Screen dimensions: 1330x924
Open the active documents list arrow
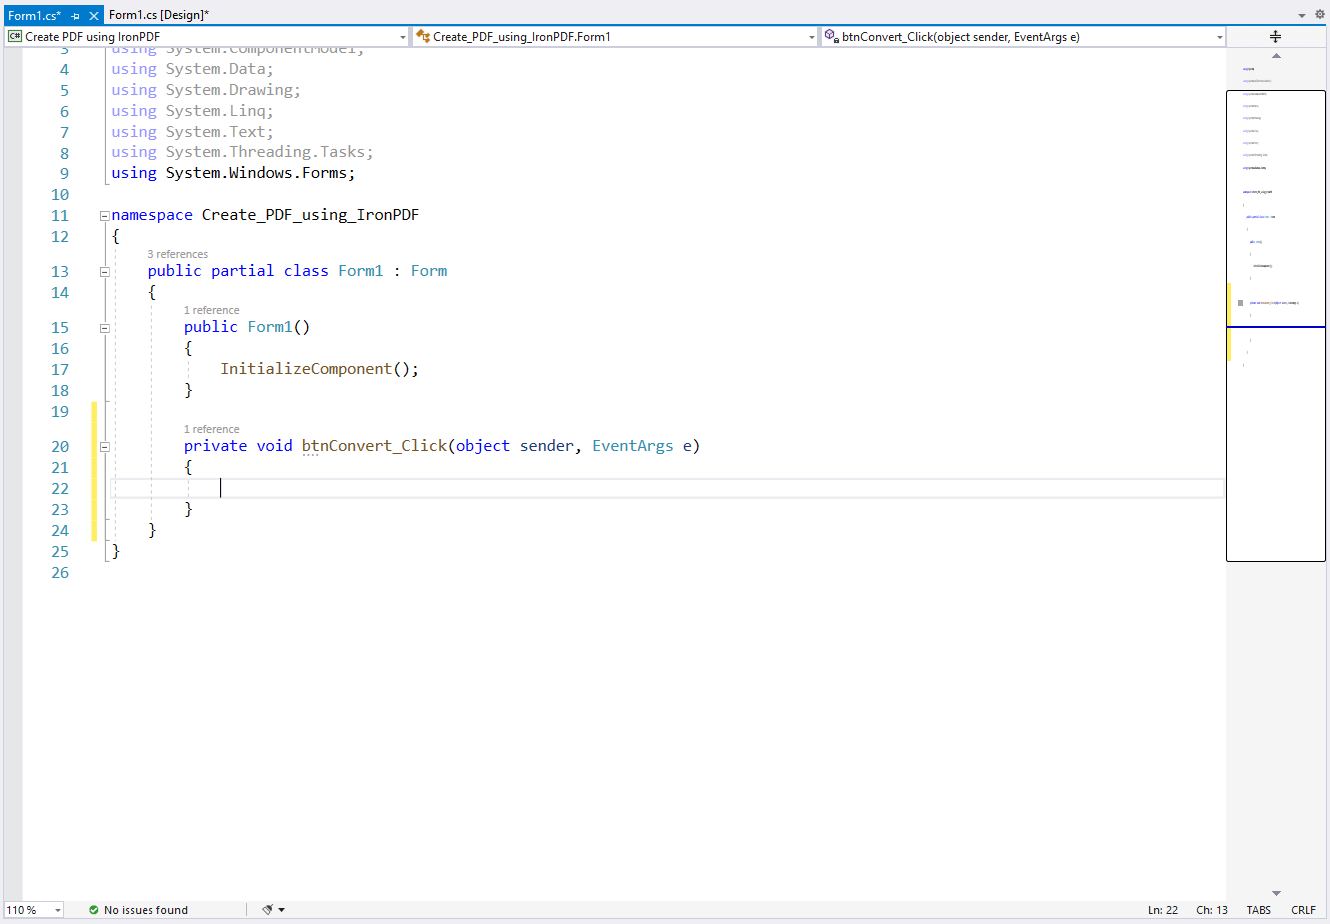tap(1302, 15)
